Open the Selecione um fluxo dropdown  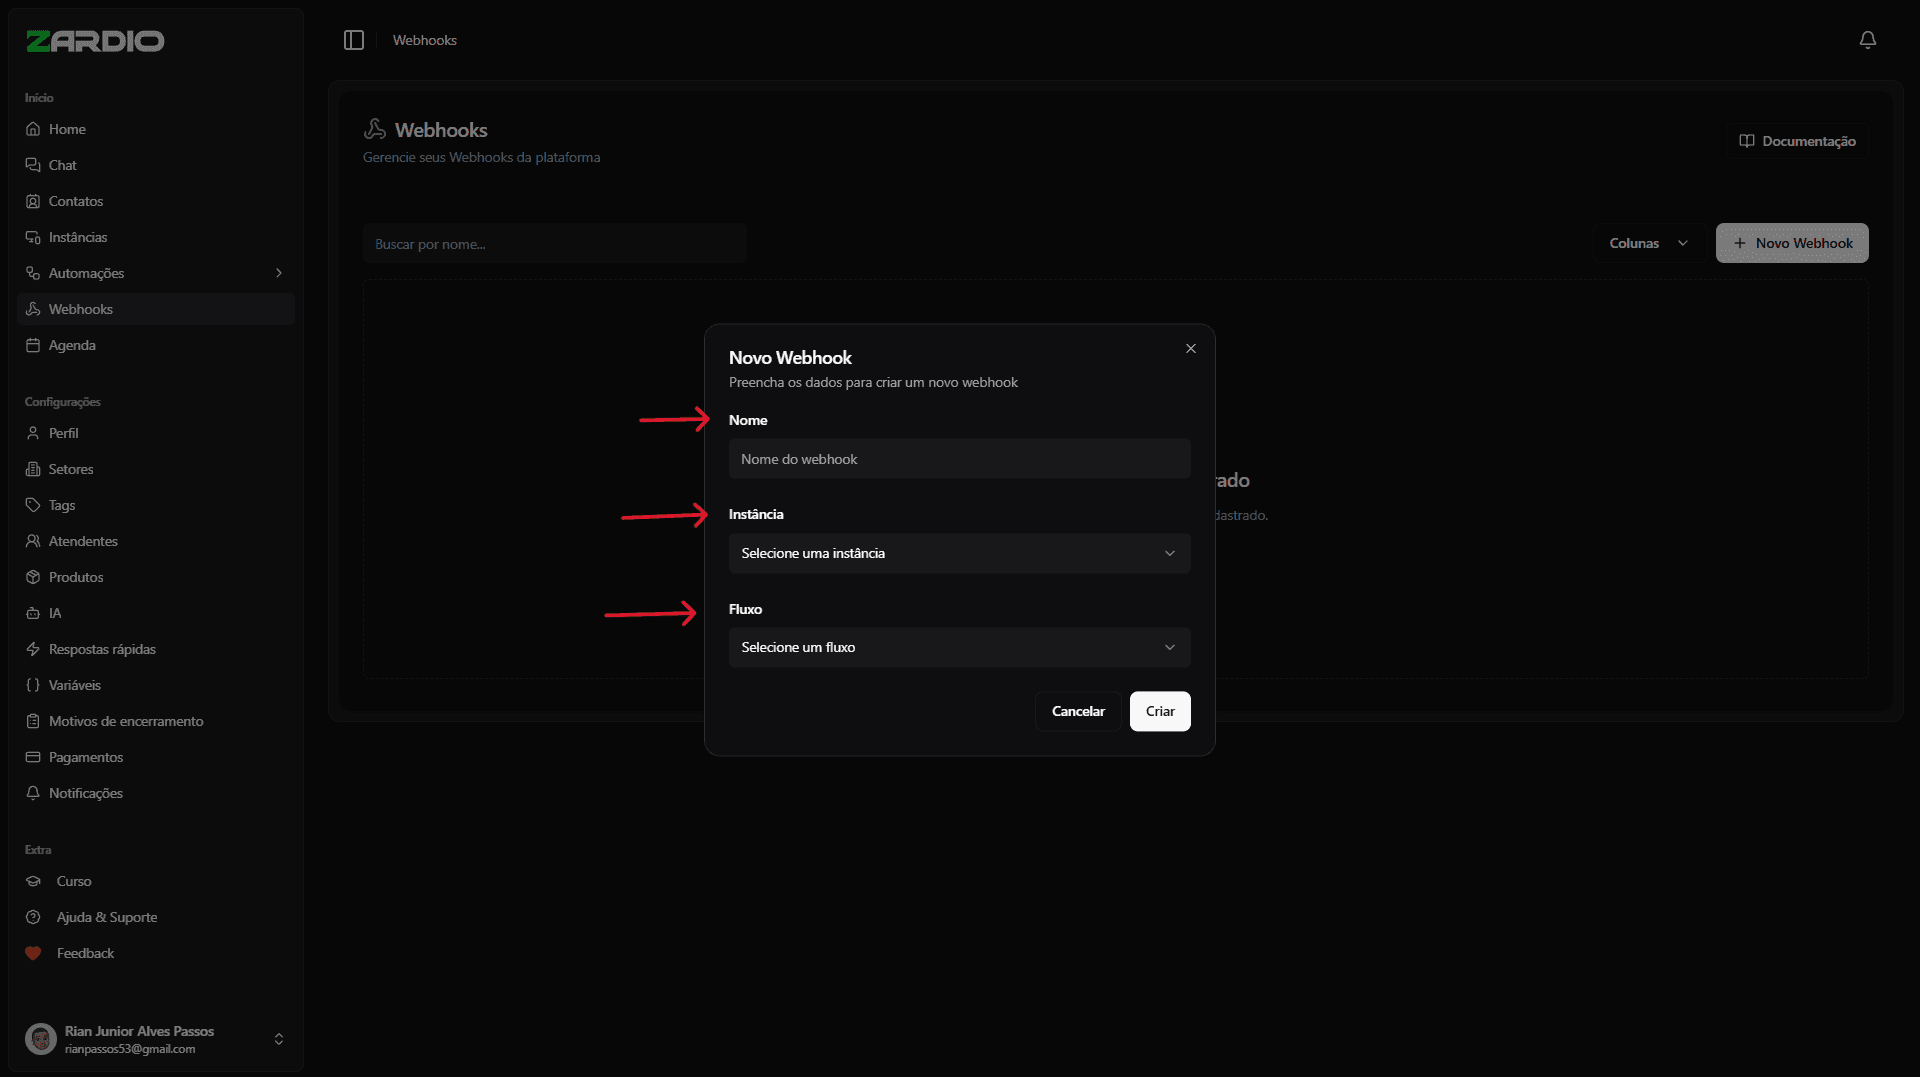[959, 647]
